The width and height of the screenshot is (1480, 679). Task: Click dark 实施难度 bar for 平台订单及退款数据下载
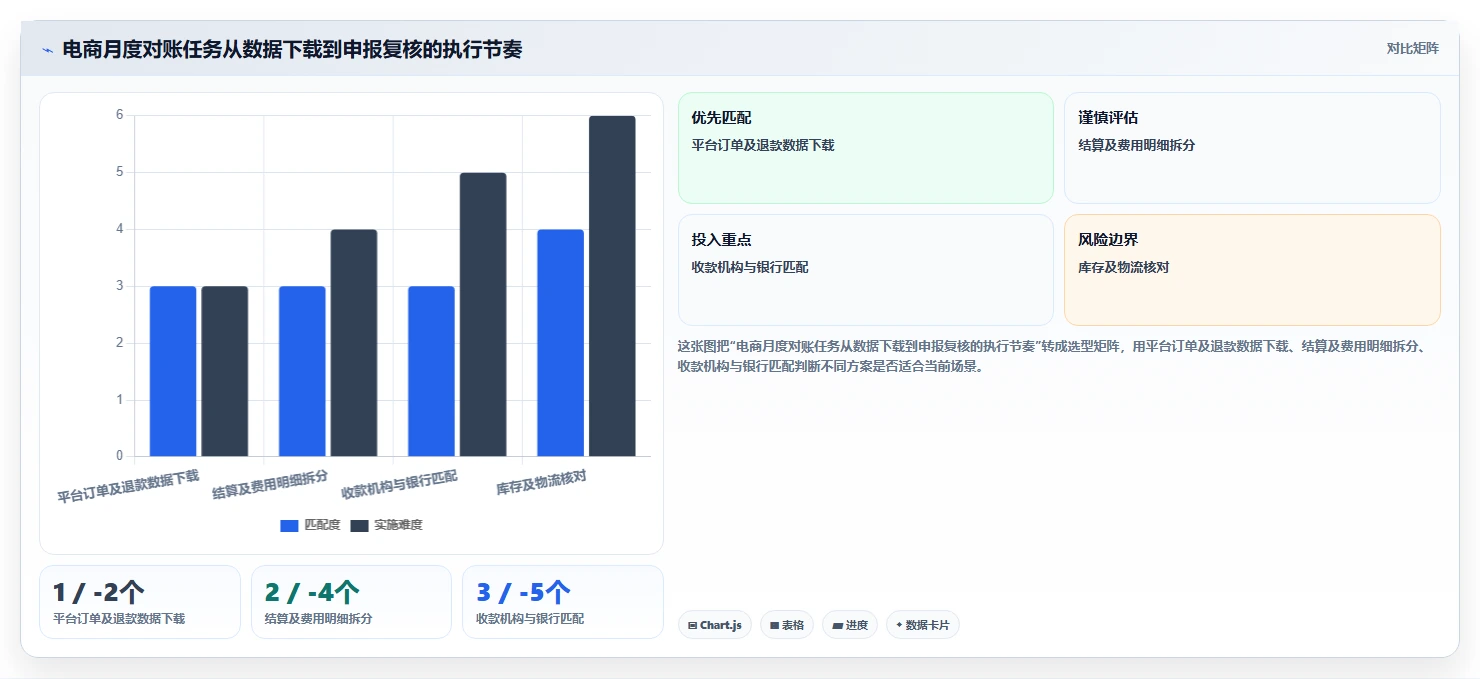(x=225, y=371)
